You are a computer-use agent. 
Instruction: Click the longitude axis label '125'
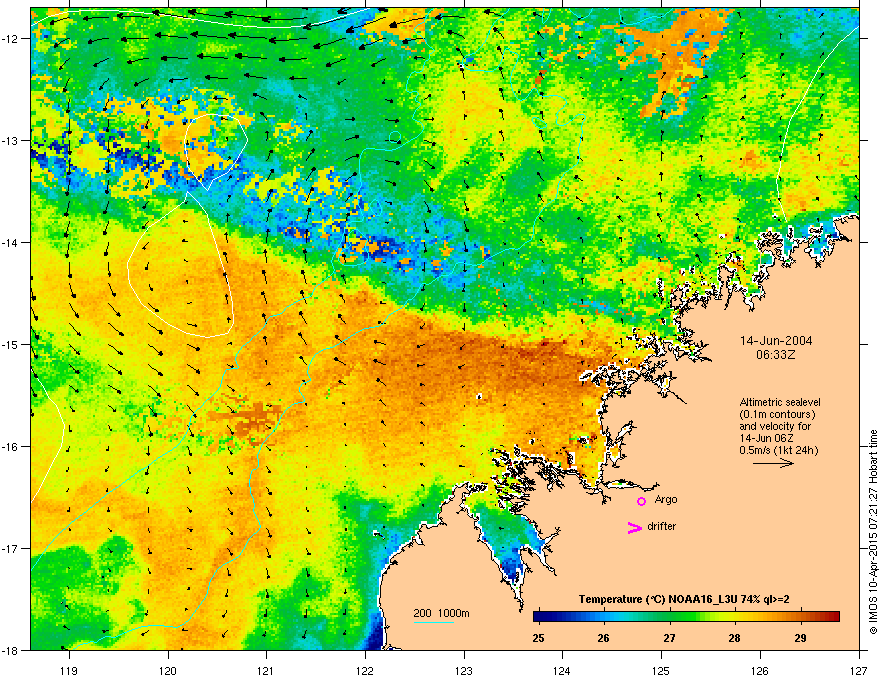(661, 670)
